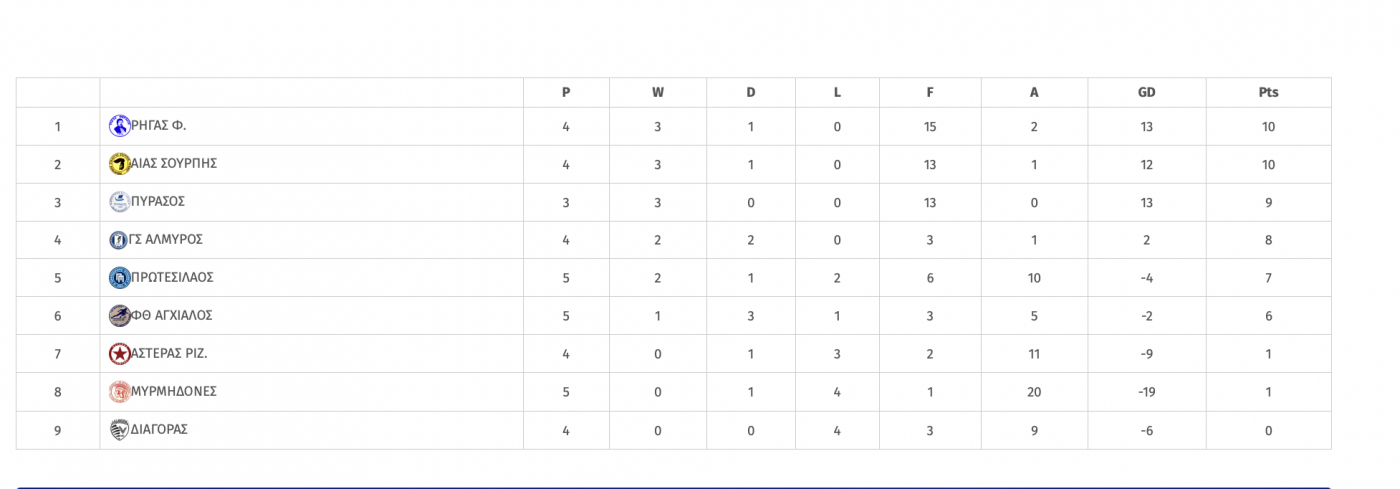The image size is (1400, 489).
Task: Click the ΡΗΓΑΣ Φ. team logo icon
Action: tap(120, 126)
